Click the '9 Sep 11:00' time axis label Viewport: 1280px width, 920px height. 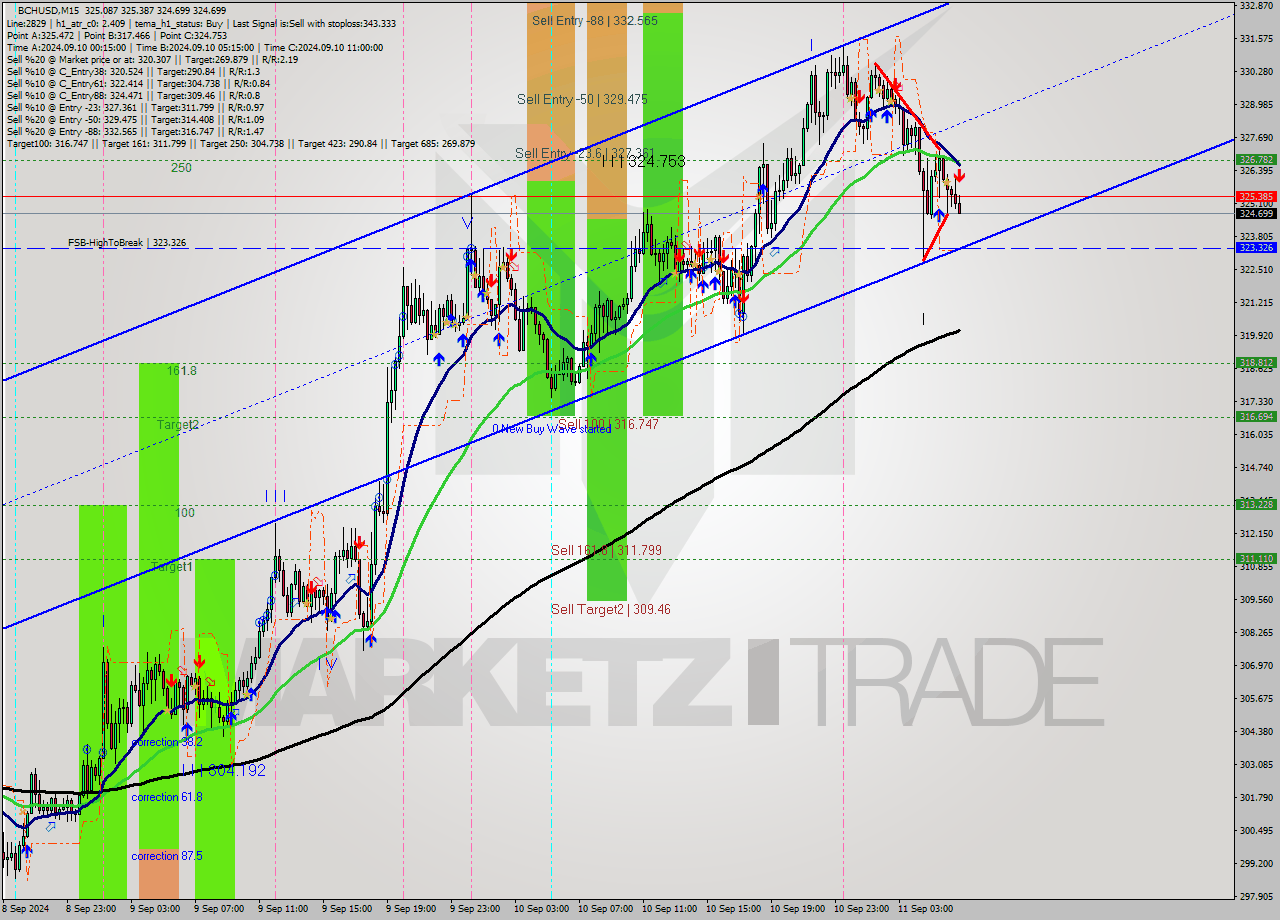(x=283, y=909)
